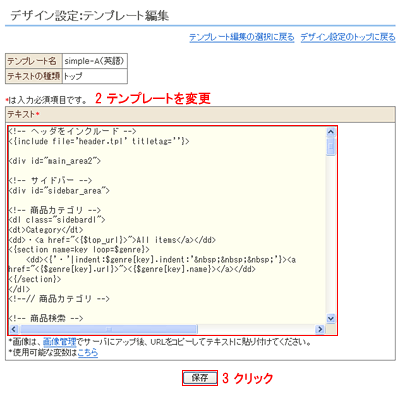Click the テキストの種類 label cell
400x401 pixels.
click(x=34, y=76)
